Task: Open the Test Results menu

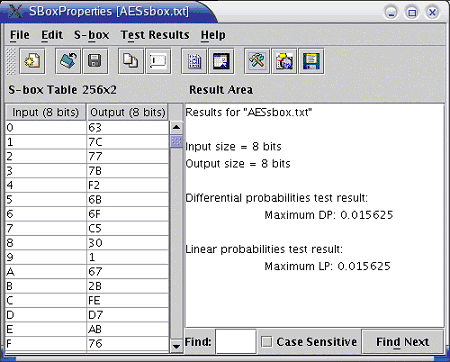Action: [x=155, y=35]
